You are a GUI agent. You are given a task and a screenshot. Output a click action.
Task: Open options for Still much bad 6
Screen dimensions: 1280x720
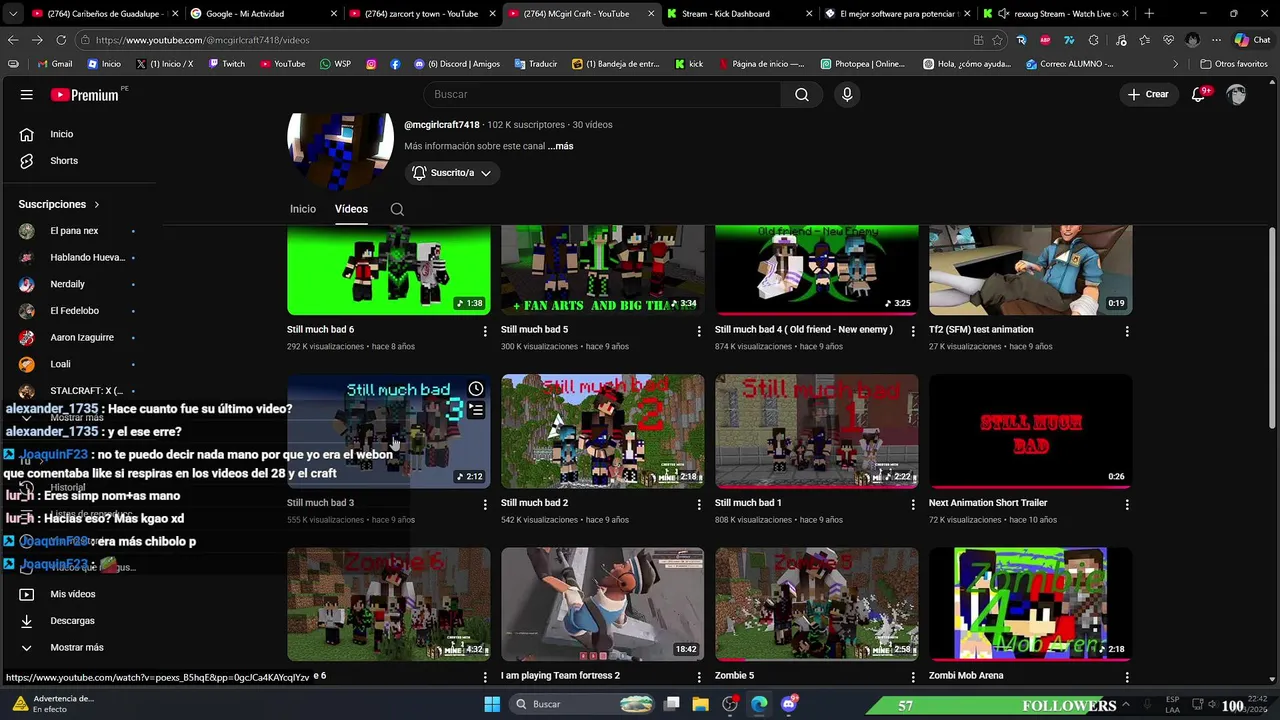click(x=486, y=331)
